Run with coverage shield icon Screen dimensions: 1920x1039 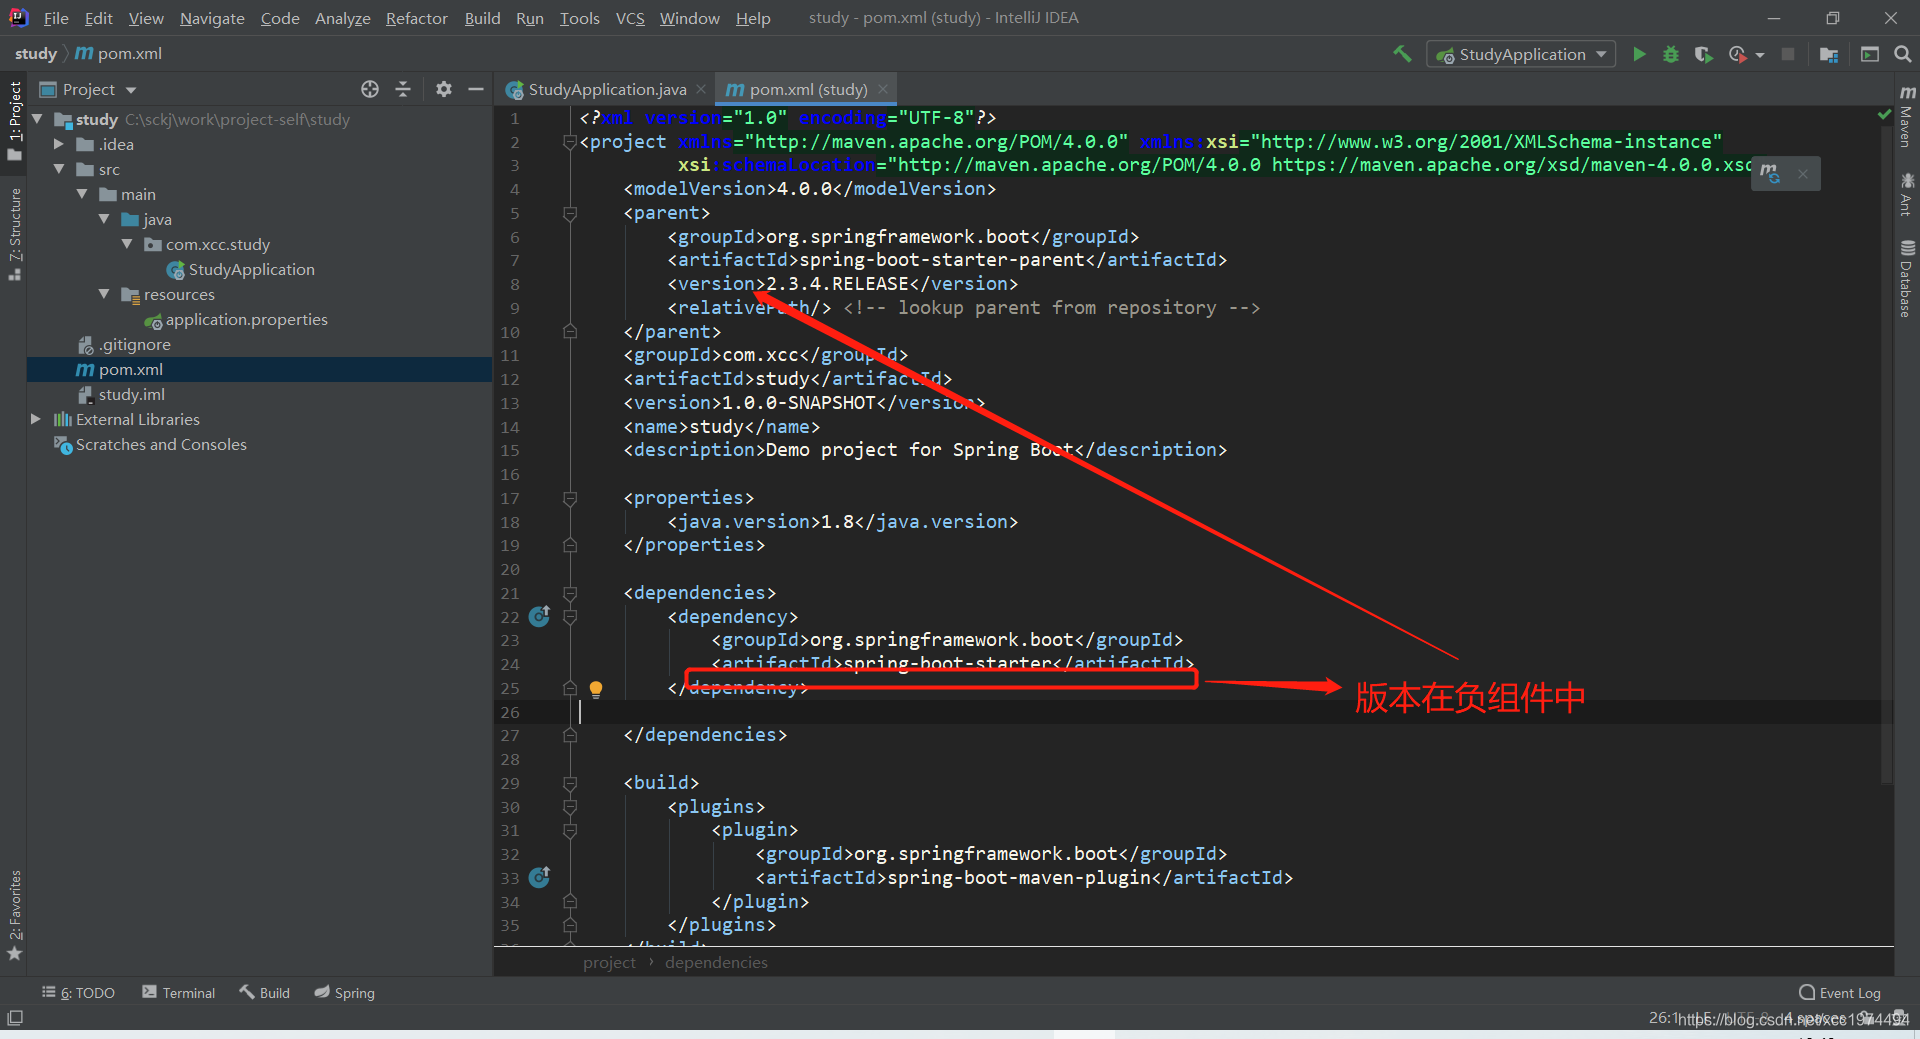click(1703, 54)
